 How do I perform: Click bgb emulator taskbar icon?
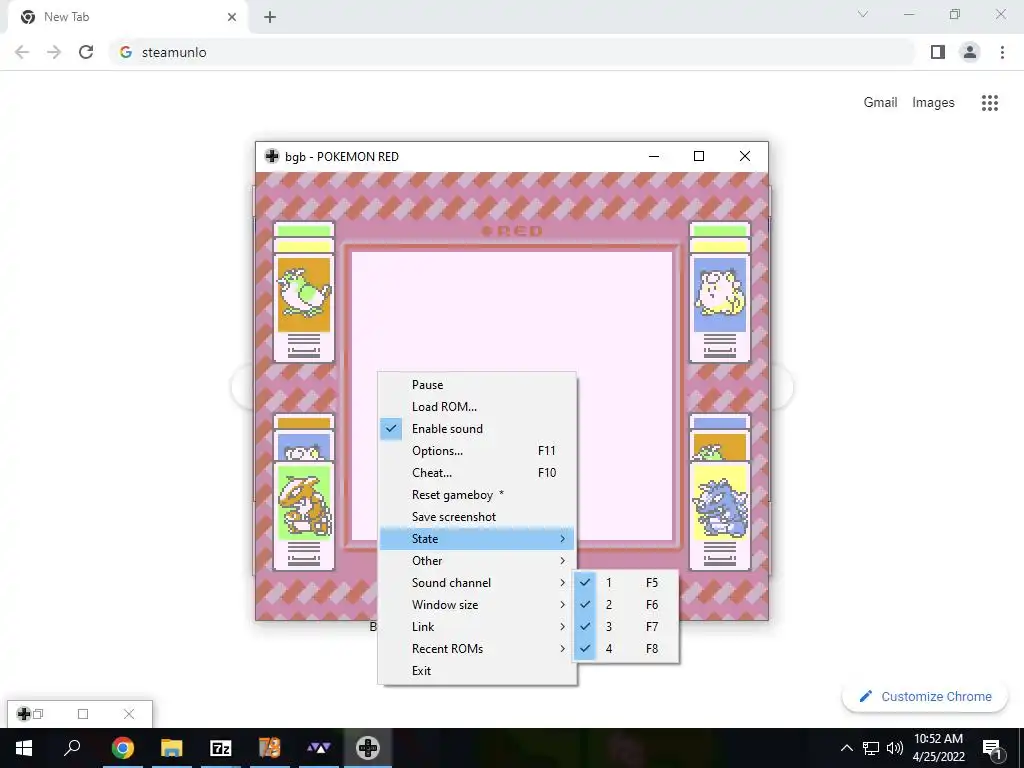[x=368, y=748]
